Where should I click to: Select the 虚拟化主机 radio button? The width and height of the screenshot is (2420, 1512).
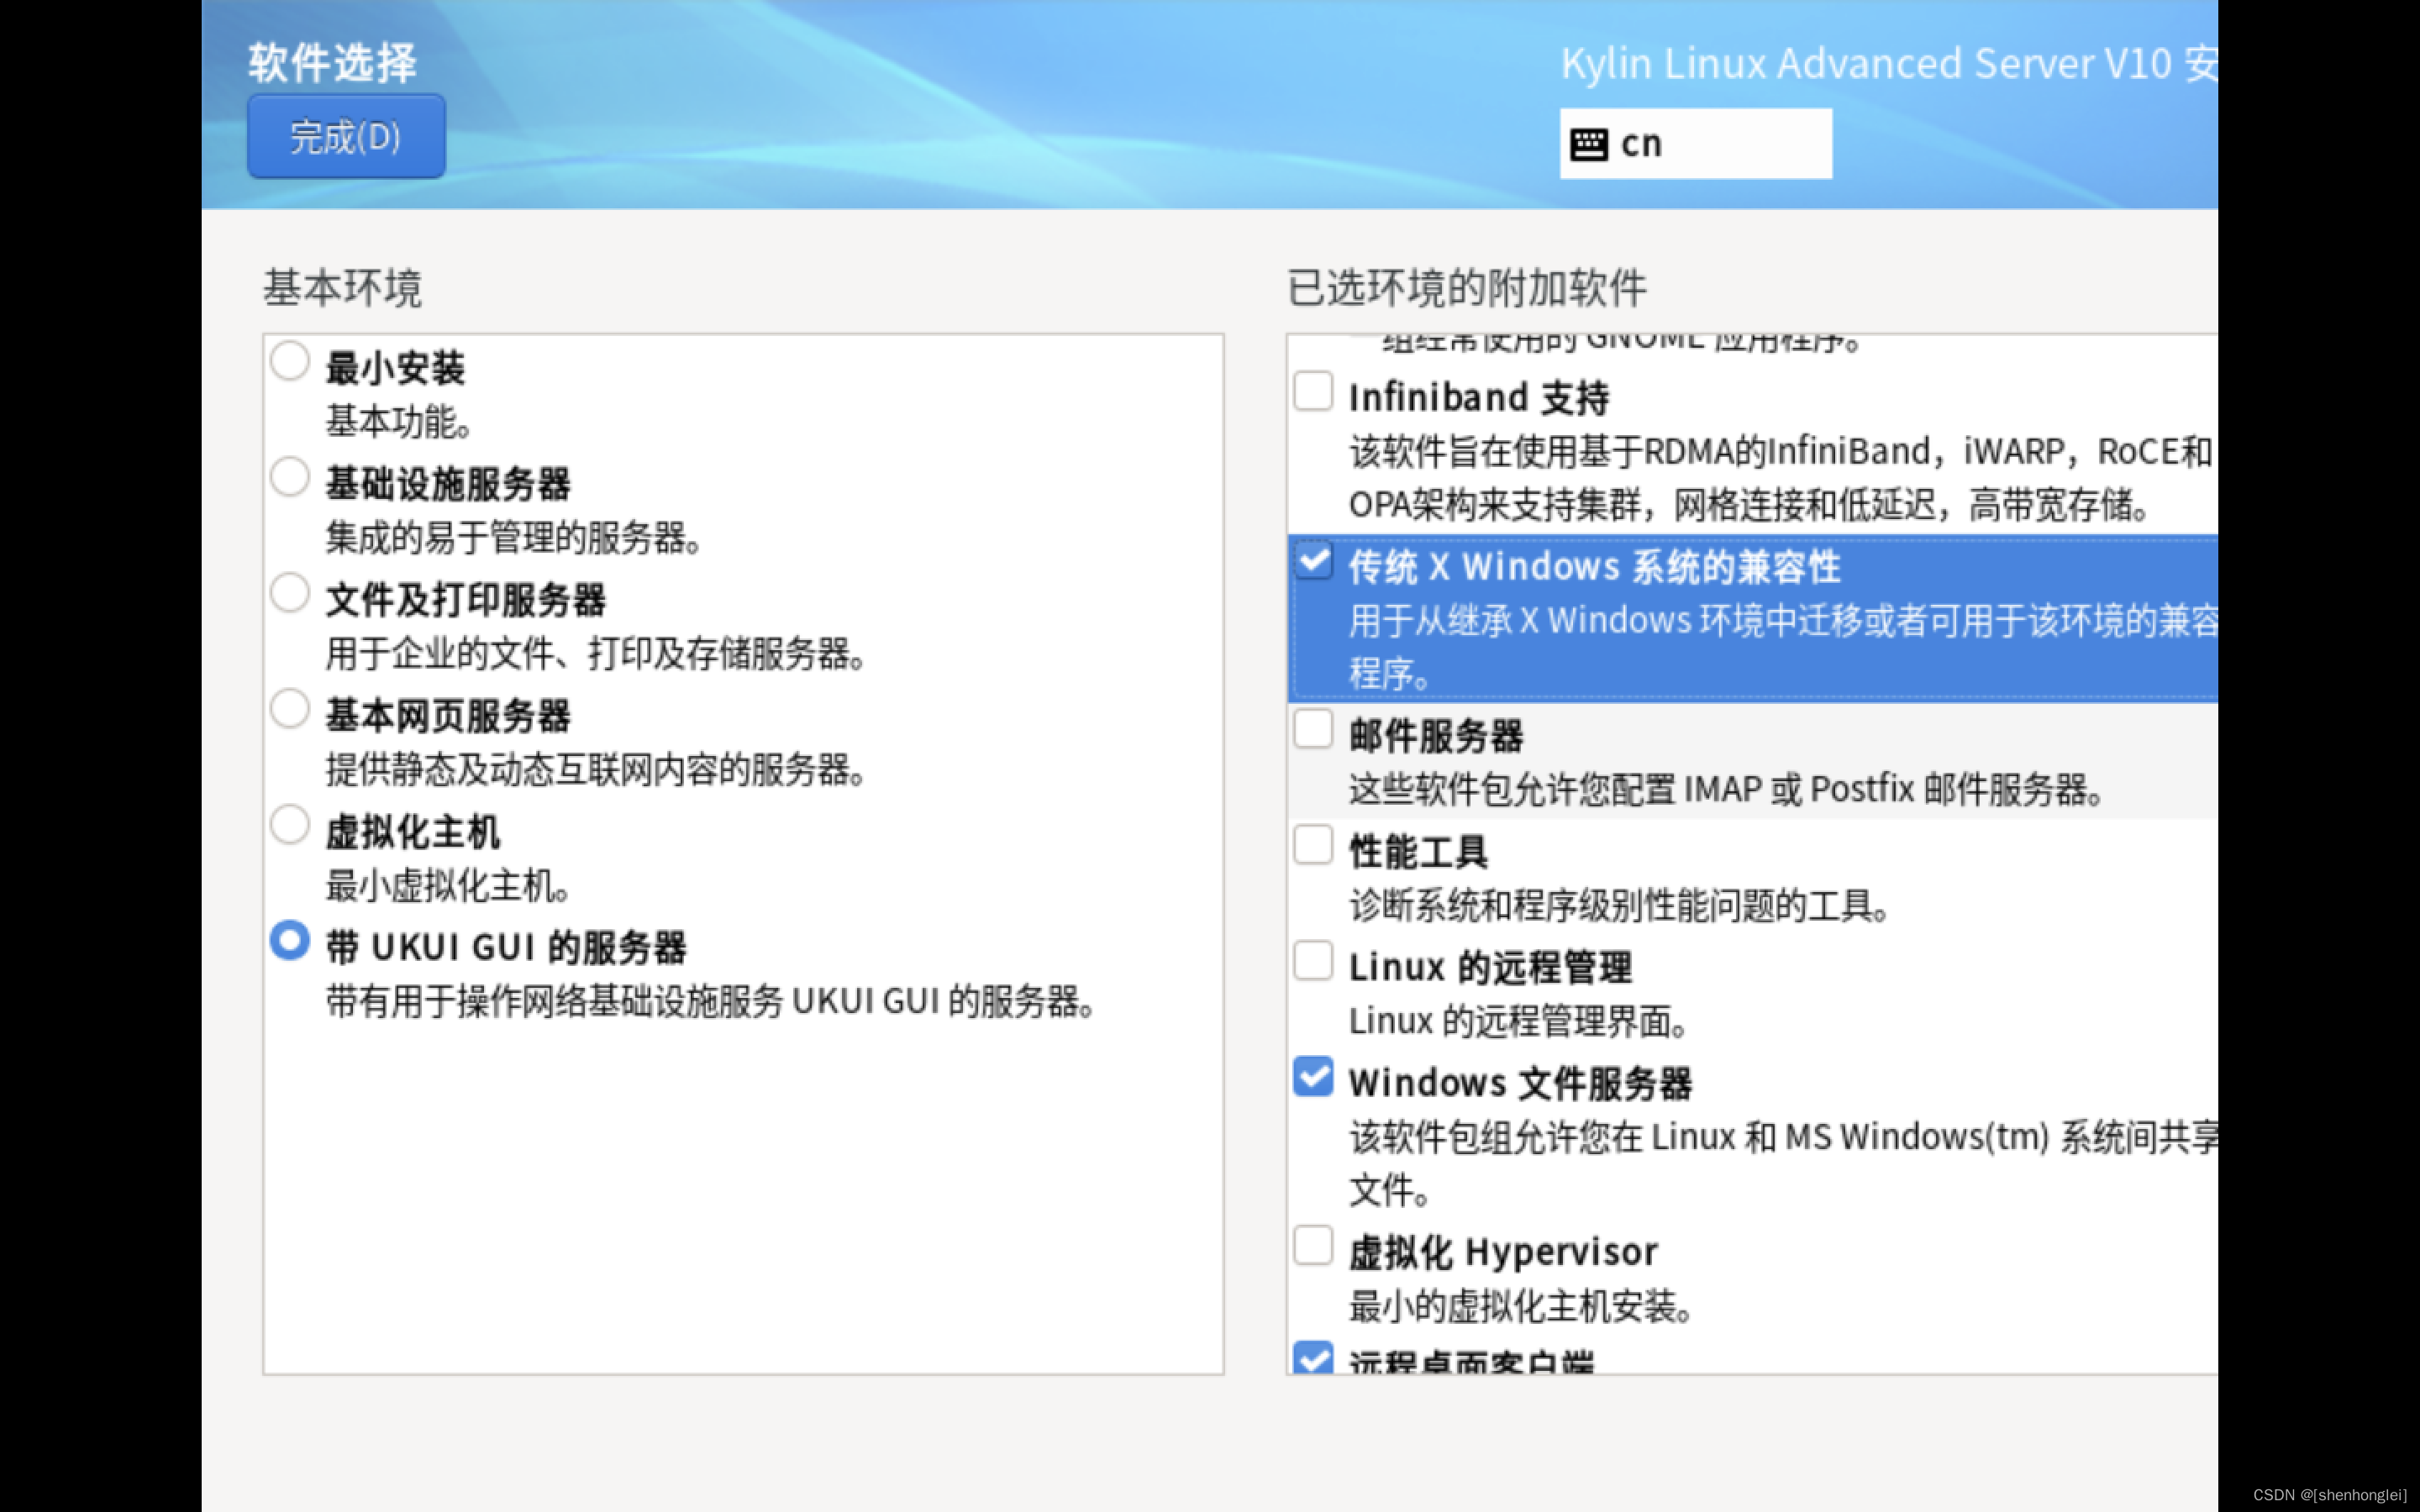click(x=289, y=825)
